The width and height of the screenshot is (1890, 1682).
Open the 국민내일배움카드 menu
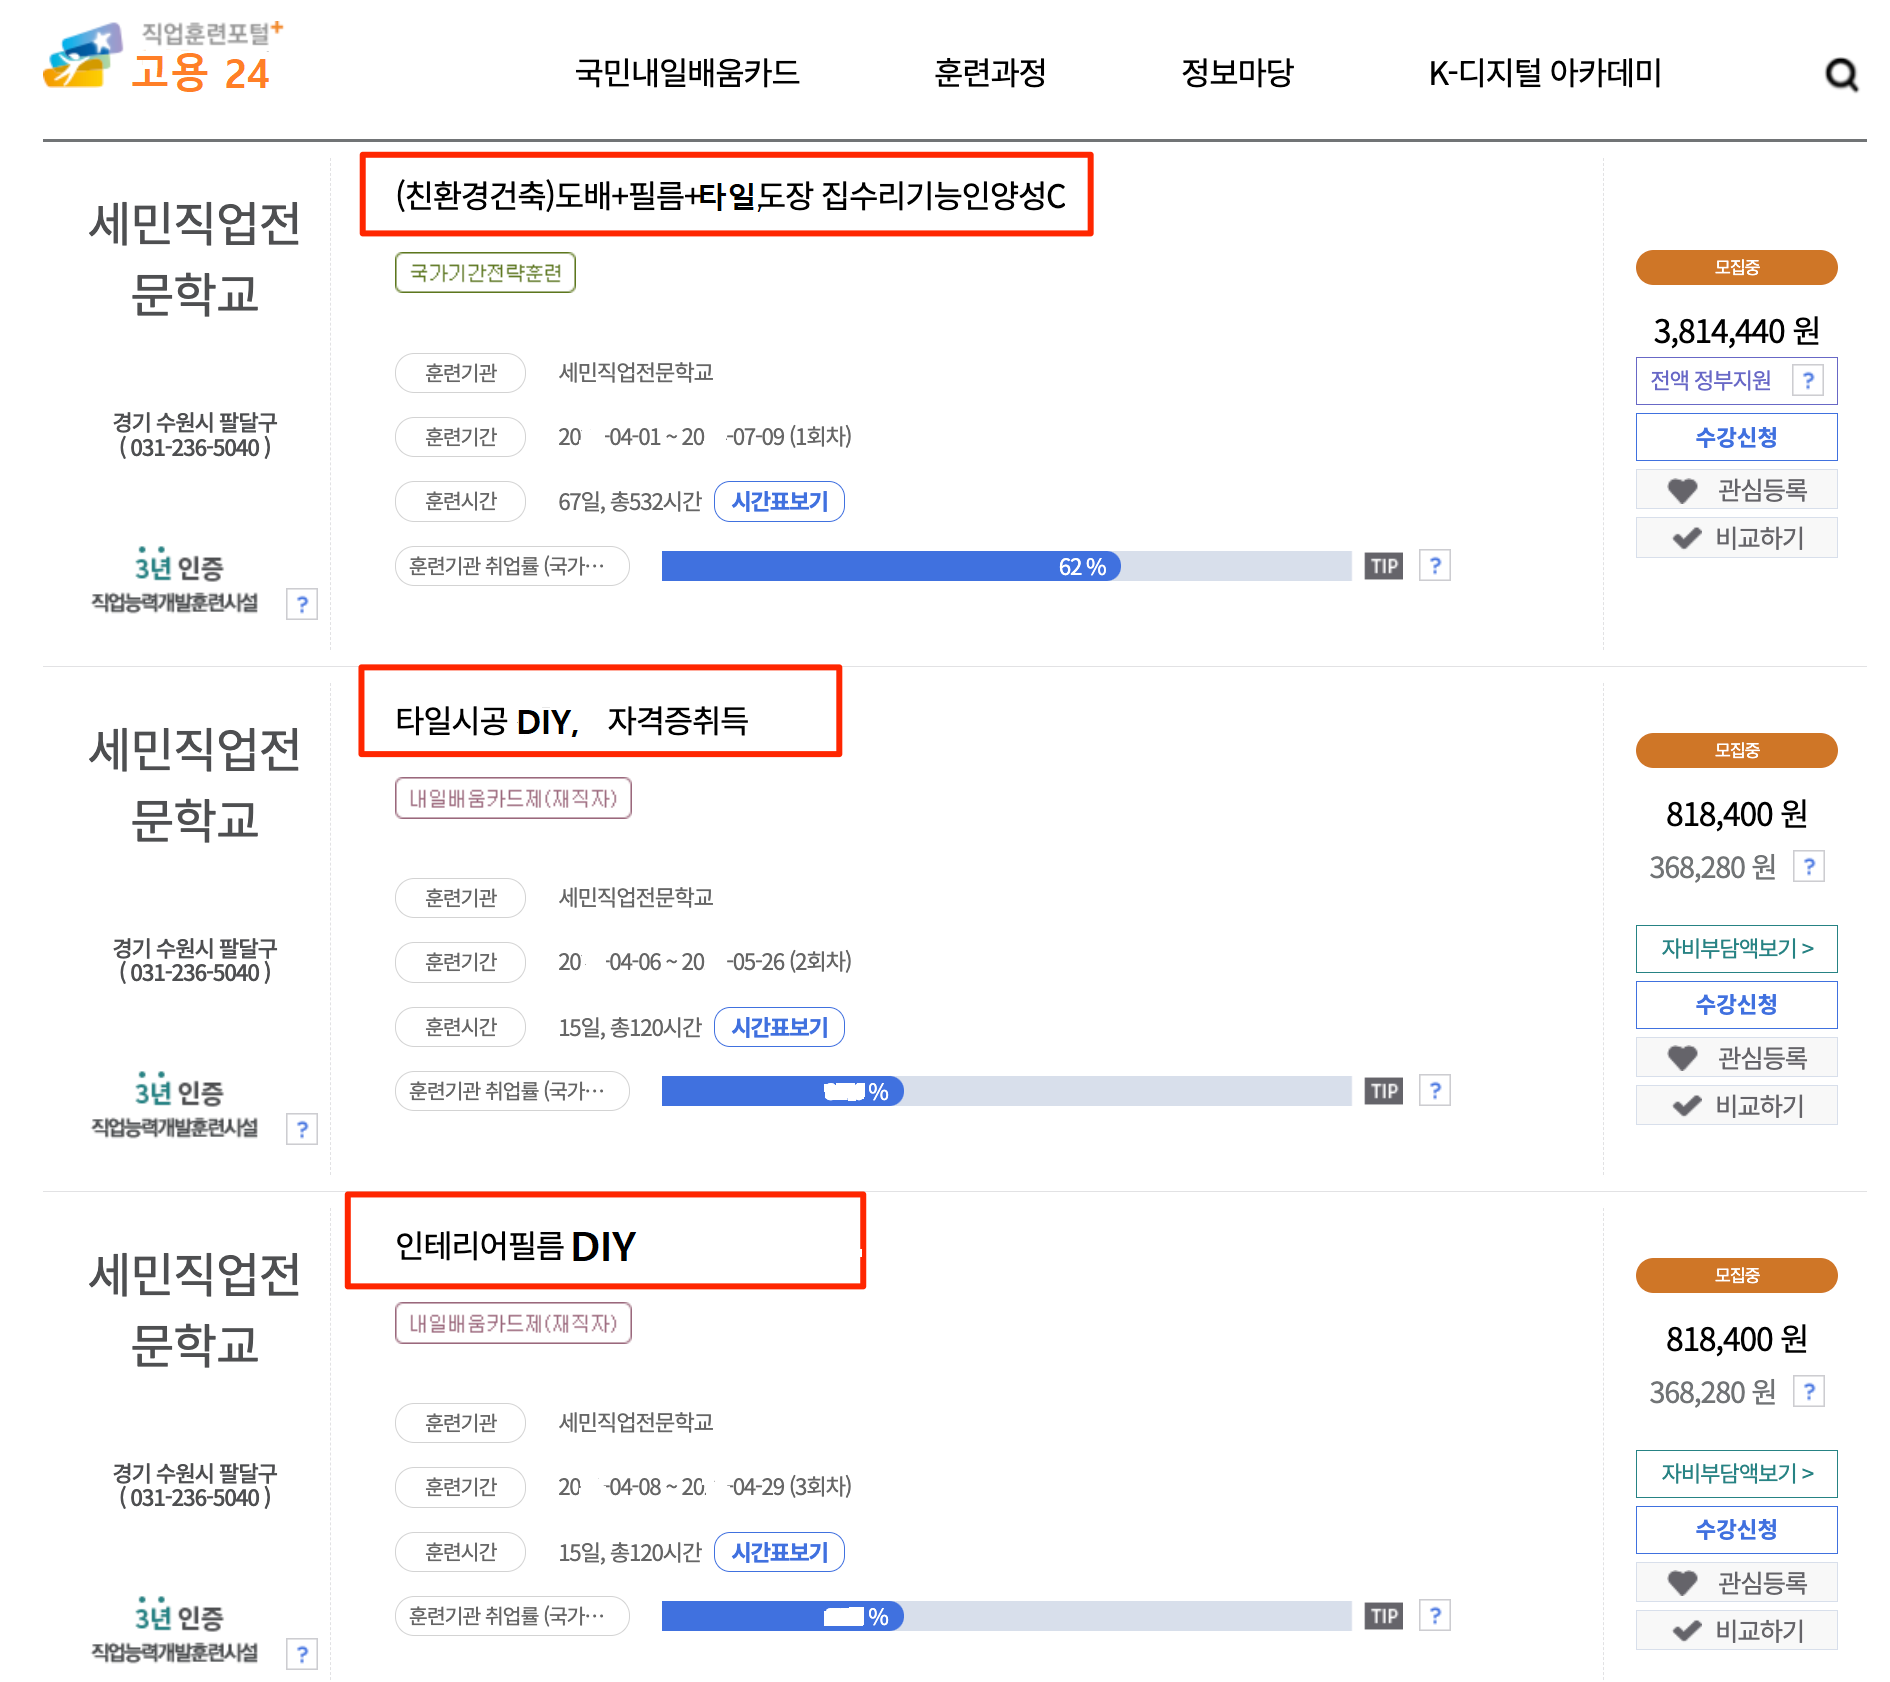click(x=687, y=73)
